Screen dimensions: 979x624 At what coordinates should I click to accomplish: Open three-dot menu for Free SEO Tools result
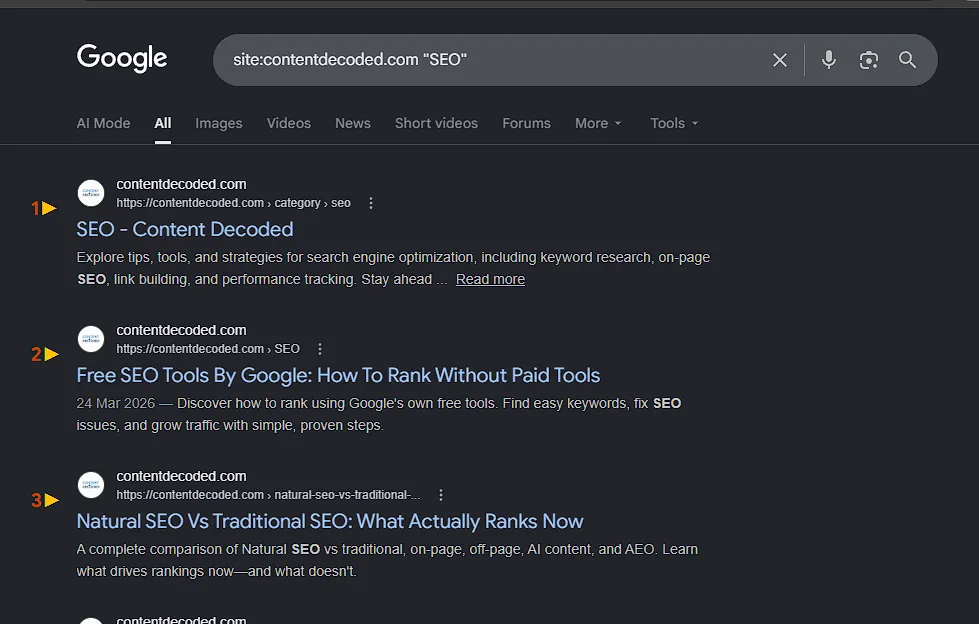tap(320, 349)
